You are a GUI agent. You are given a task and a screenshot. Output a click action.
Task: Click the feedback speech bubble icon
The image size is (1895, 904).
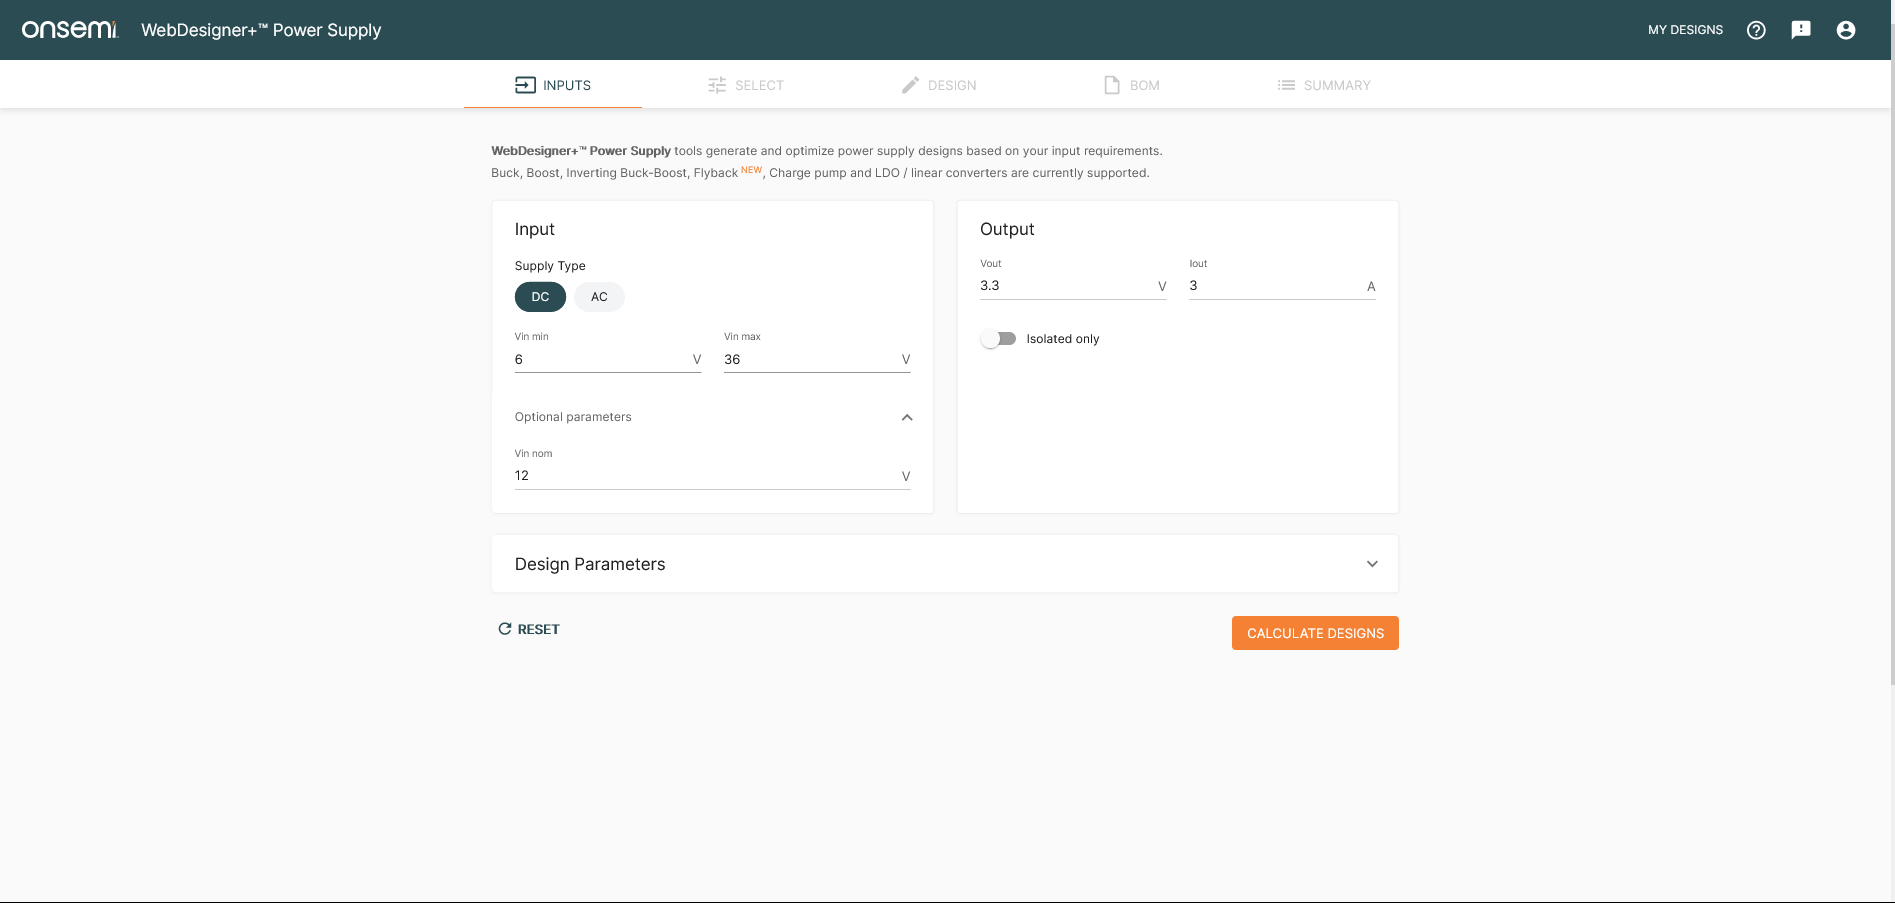click(x=1801, y=30)
